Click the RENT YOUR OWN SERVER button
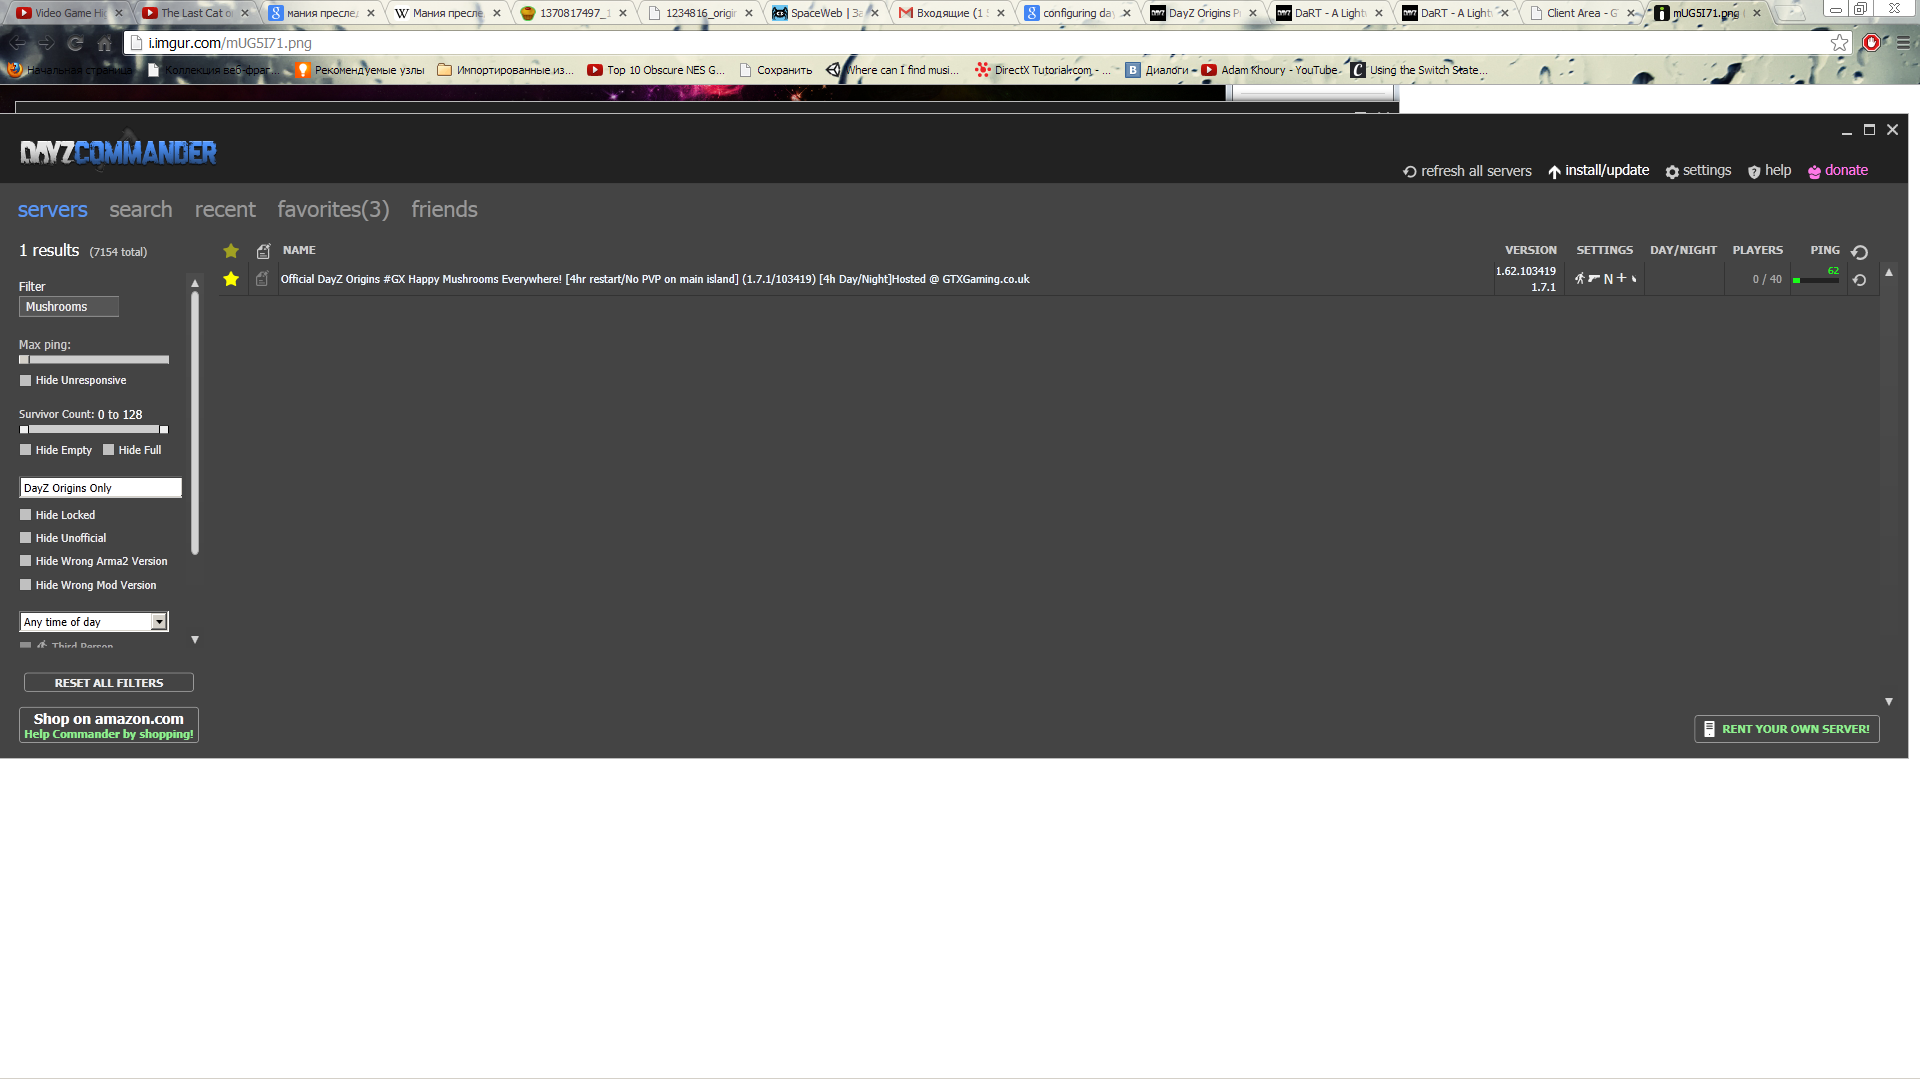 click(1786, 729)
